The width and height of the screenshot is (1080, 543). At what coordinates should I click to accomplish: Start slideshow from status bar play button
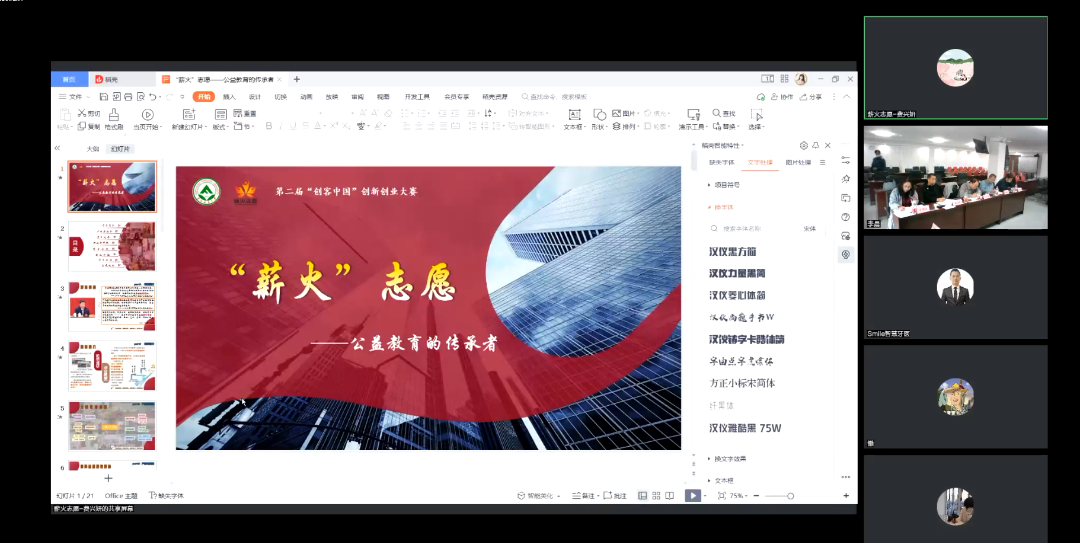pyautogui.click(x=692, y=495)
